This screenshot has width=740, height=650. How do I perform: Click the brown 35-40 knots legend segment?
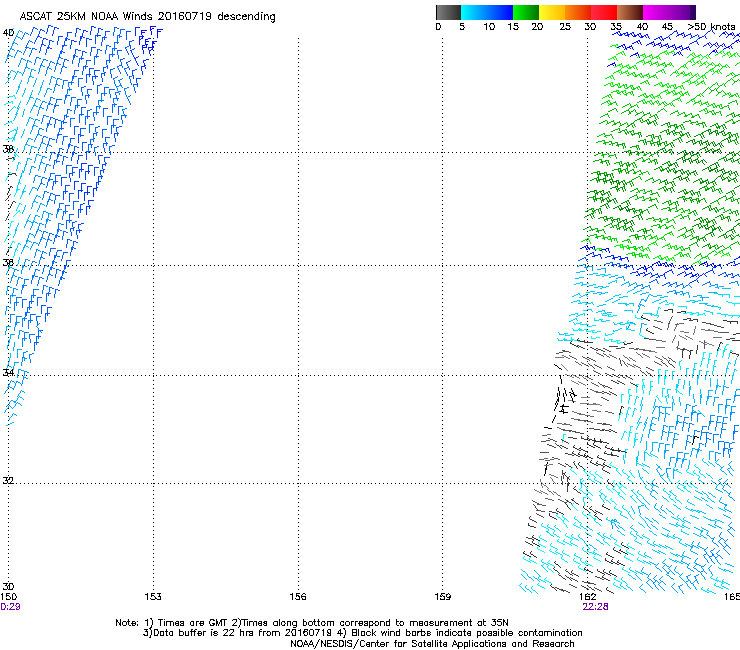click(x=630, y=12)
